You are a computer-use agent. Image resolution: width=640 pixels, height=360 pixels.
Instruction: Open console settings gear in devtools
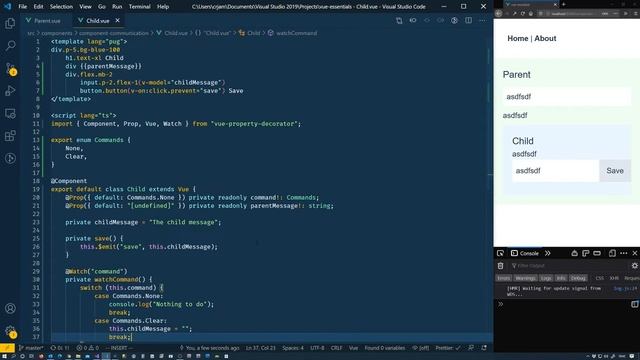pyautogui.click(x=635, y=266)
